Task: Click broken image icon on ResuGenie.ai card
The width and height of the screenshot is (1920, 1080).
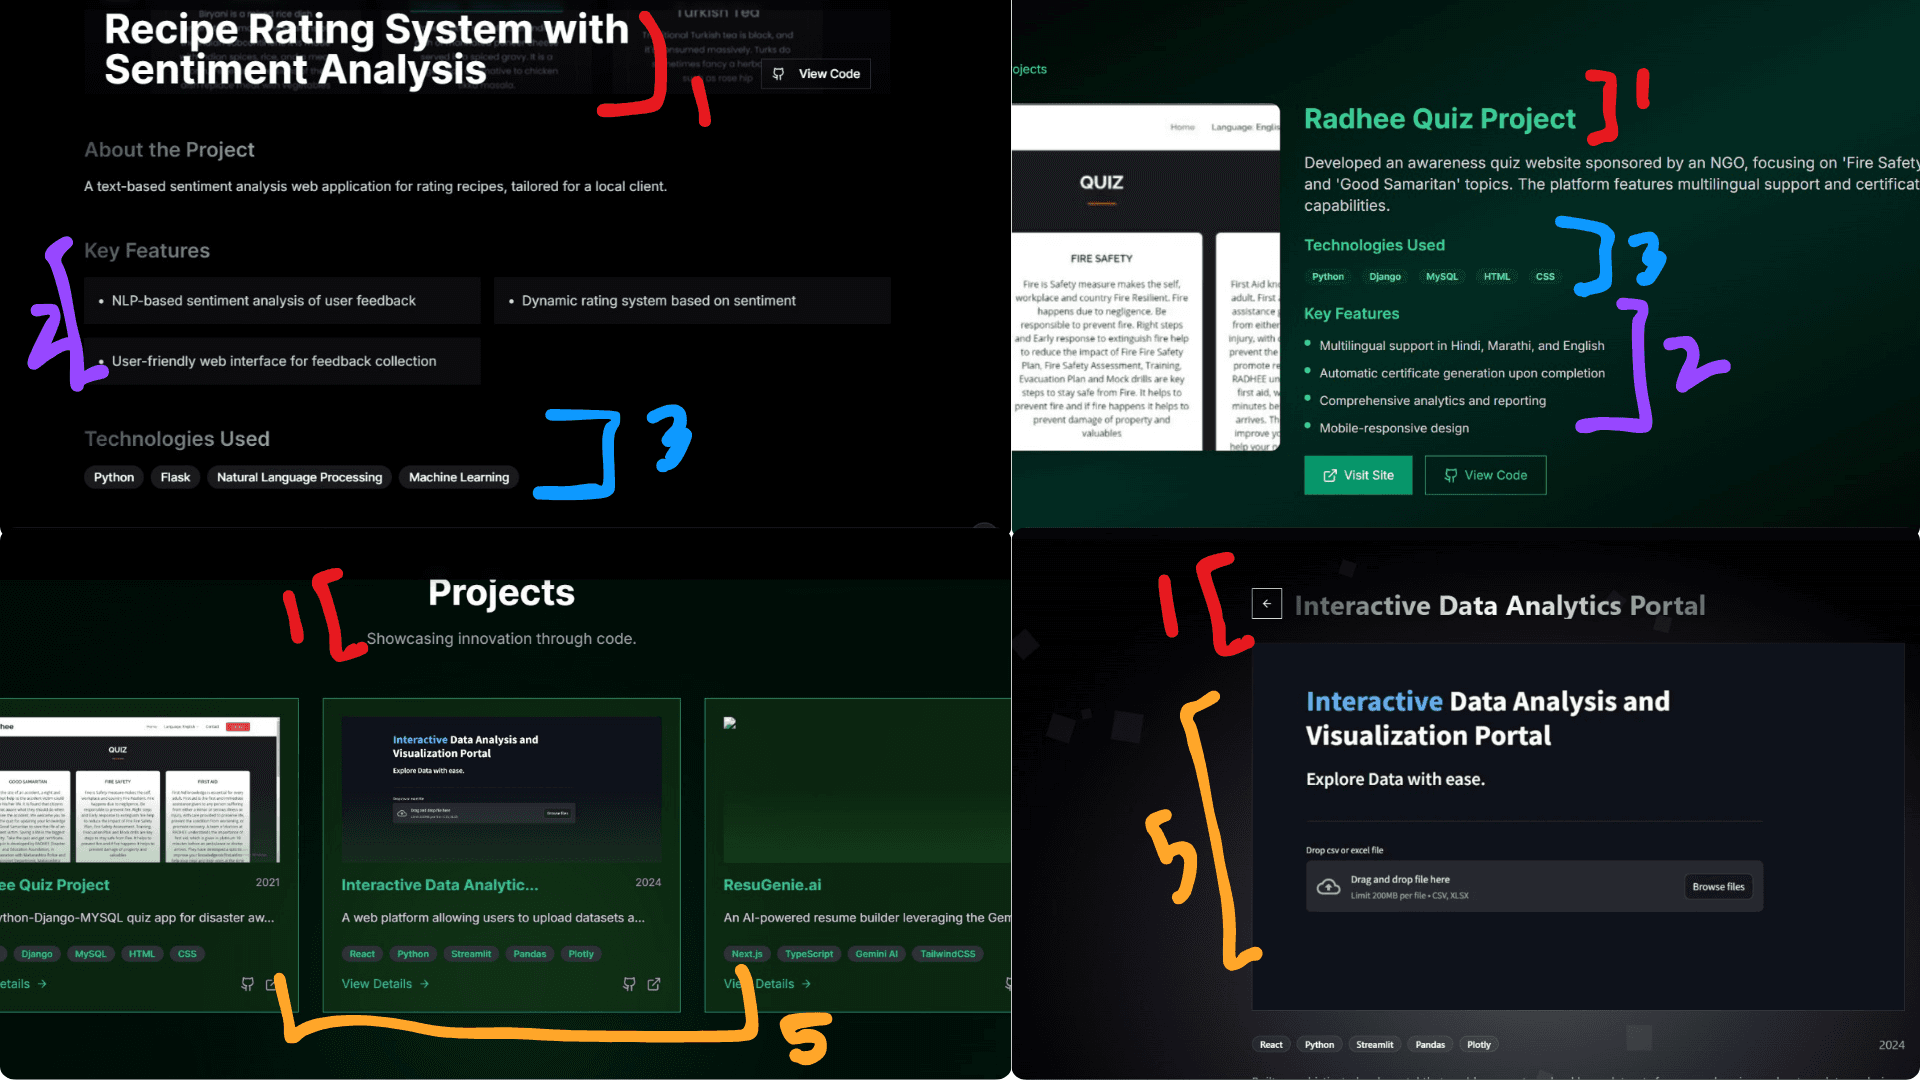Action: pos(730,723)
